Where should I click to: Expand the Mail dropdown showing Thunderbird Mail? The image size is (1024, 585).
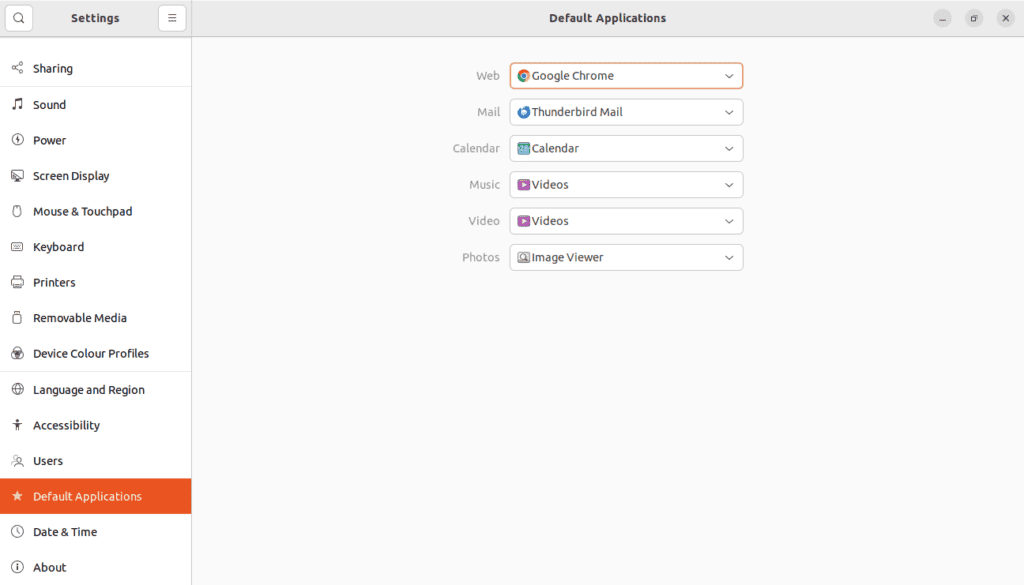pos(625,112)
